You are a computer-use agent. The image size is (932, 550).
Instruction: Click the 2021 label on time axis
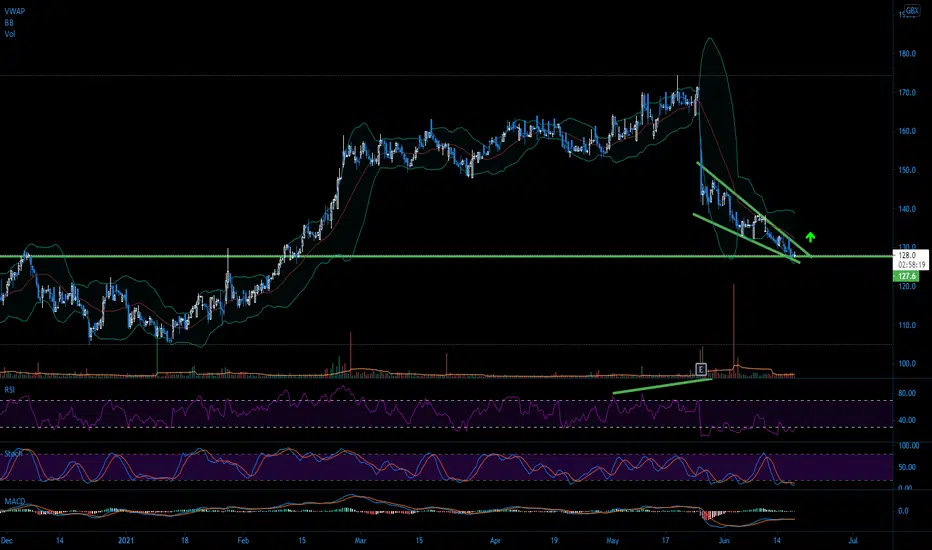[125, 540]
